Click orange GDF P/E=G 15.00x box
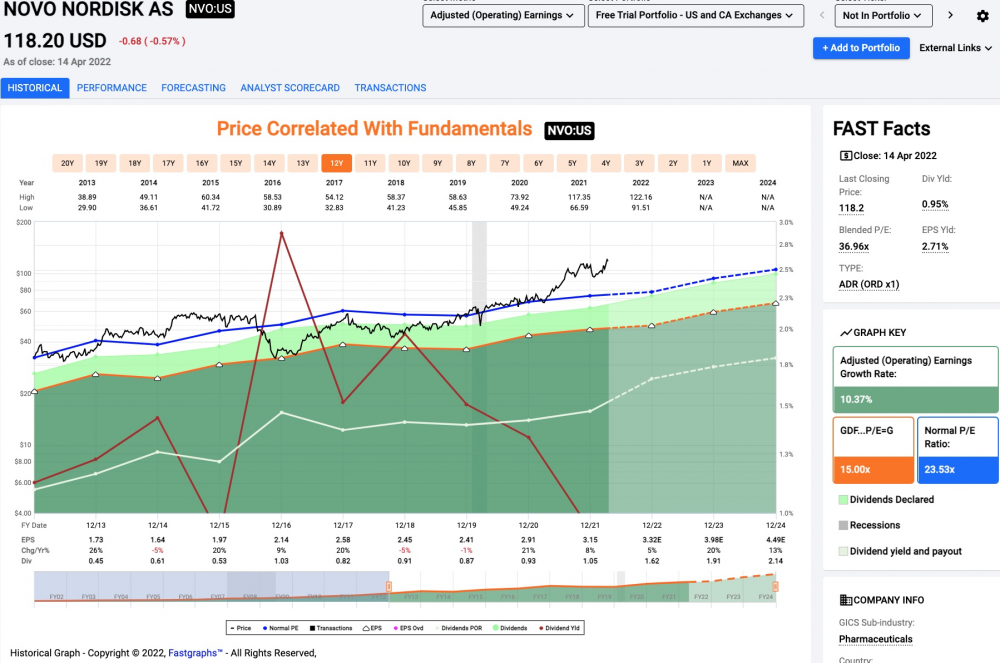This screenshot has width=1000, height=663. [873, 450]
